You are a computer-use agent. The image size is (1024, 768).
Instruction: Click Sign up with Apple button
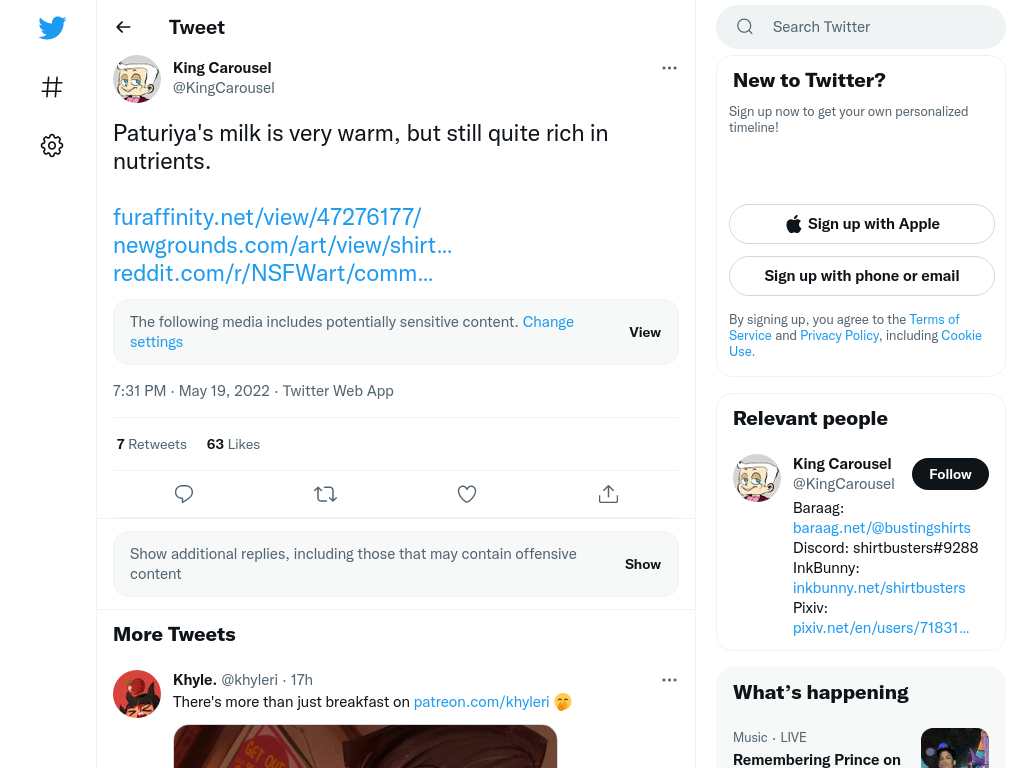click(861, 224)
